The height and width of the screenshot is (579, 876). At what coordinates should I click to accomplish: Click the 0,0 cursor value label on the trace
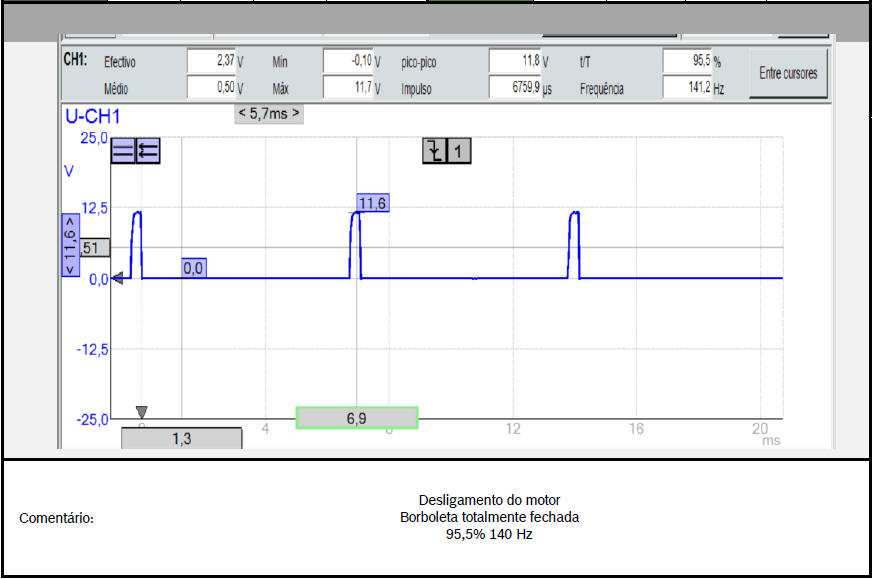[193, 268]
